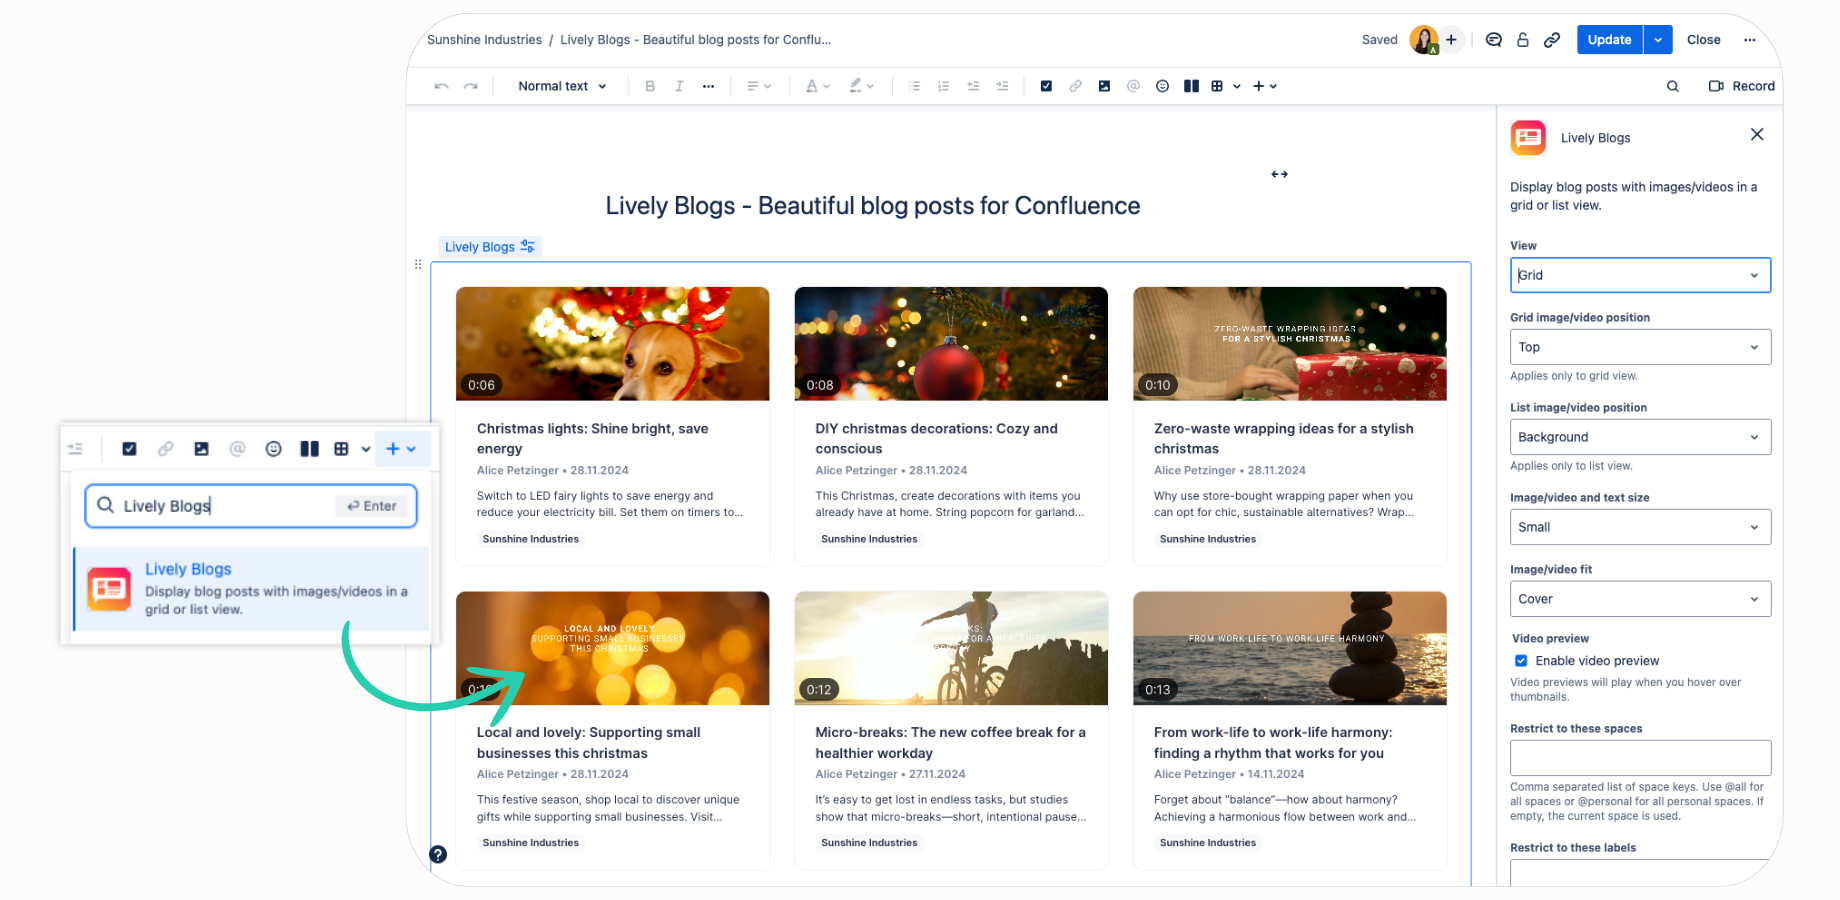Click the help question mark icon
The height and width of the screenshot is (900, 1840).
438,854
